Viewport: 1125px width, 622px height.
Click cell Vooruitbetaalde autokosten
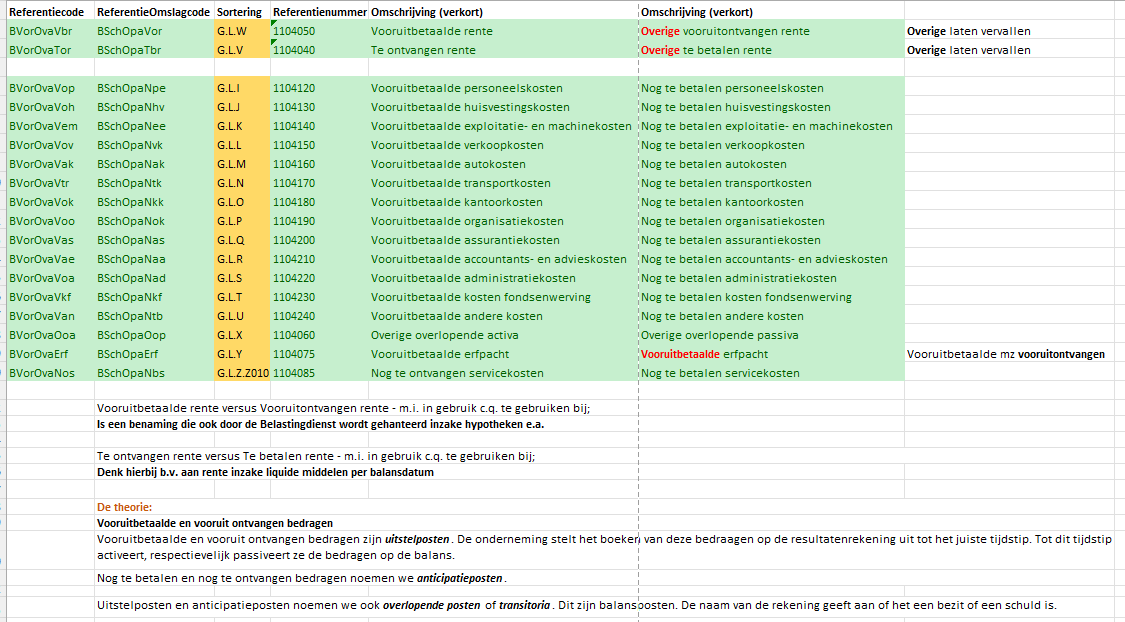tap(503, 164)
